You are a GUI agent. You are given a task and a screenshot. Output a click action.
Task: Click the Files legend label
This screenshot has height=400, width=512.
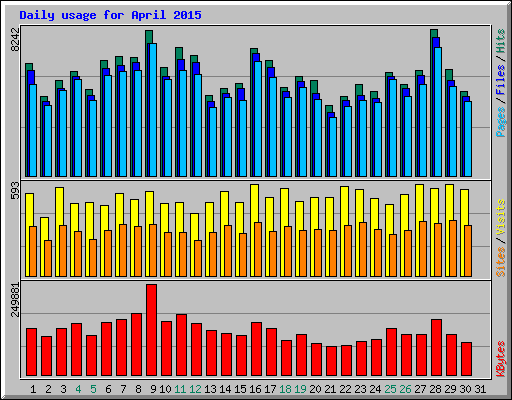[x=501, y=80]
